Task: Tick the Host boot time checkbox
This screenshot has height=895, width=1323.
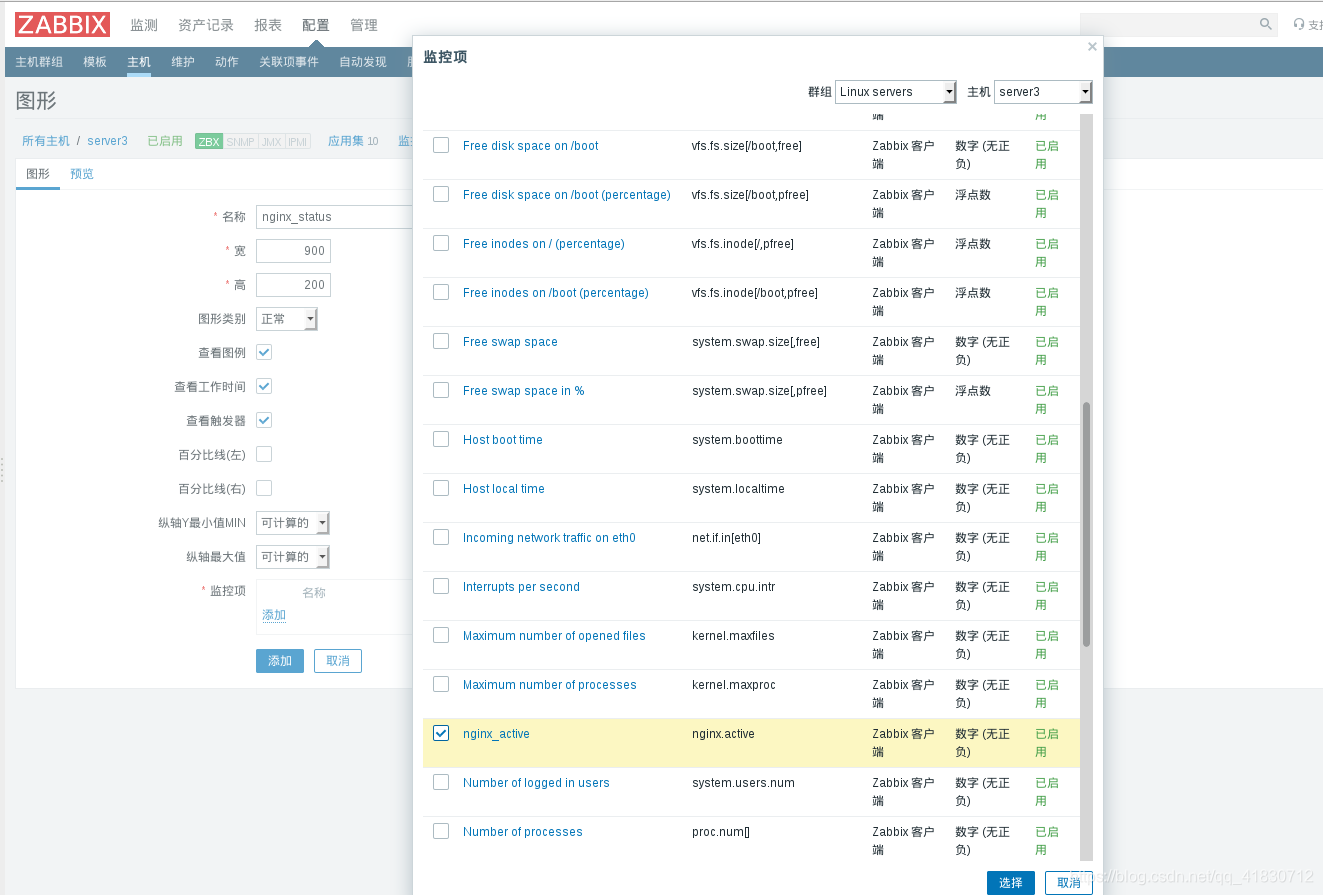Action: 441,439
